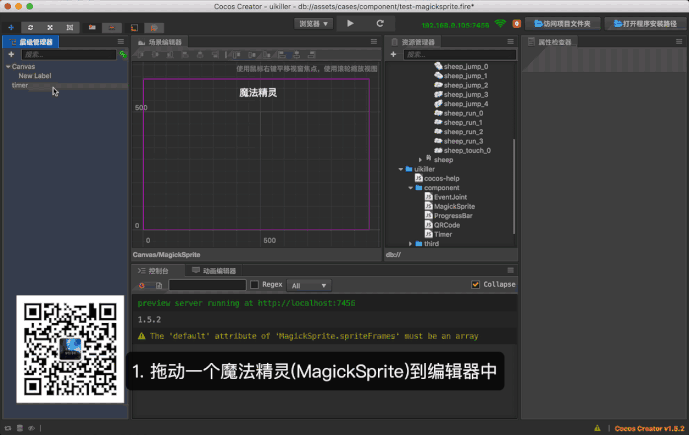689x435 pixels.
Task: Click the green link icon beside hierarchy search
Action: point(123,54)
